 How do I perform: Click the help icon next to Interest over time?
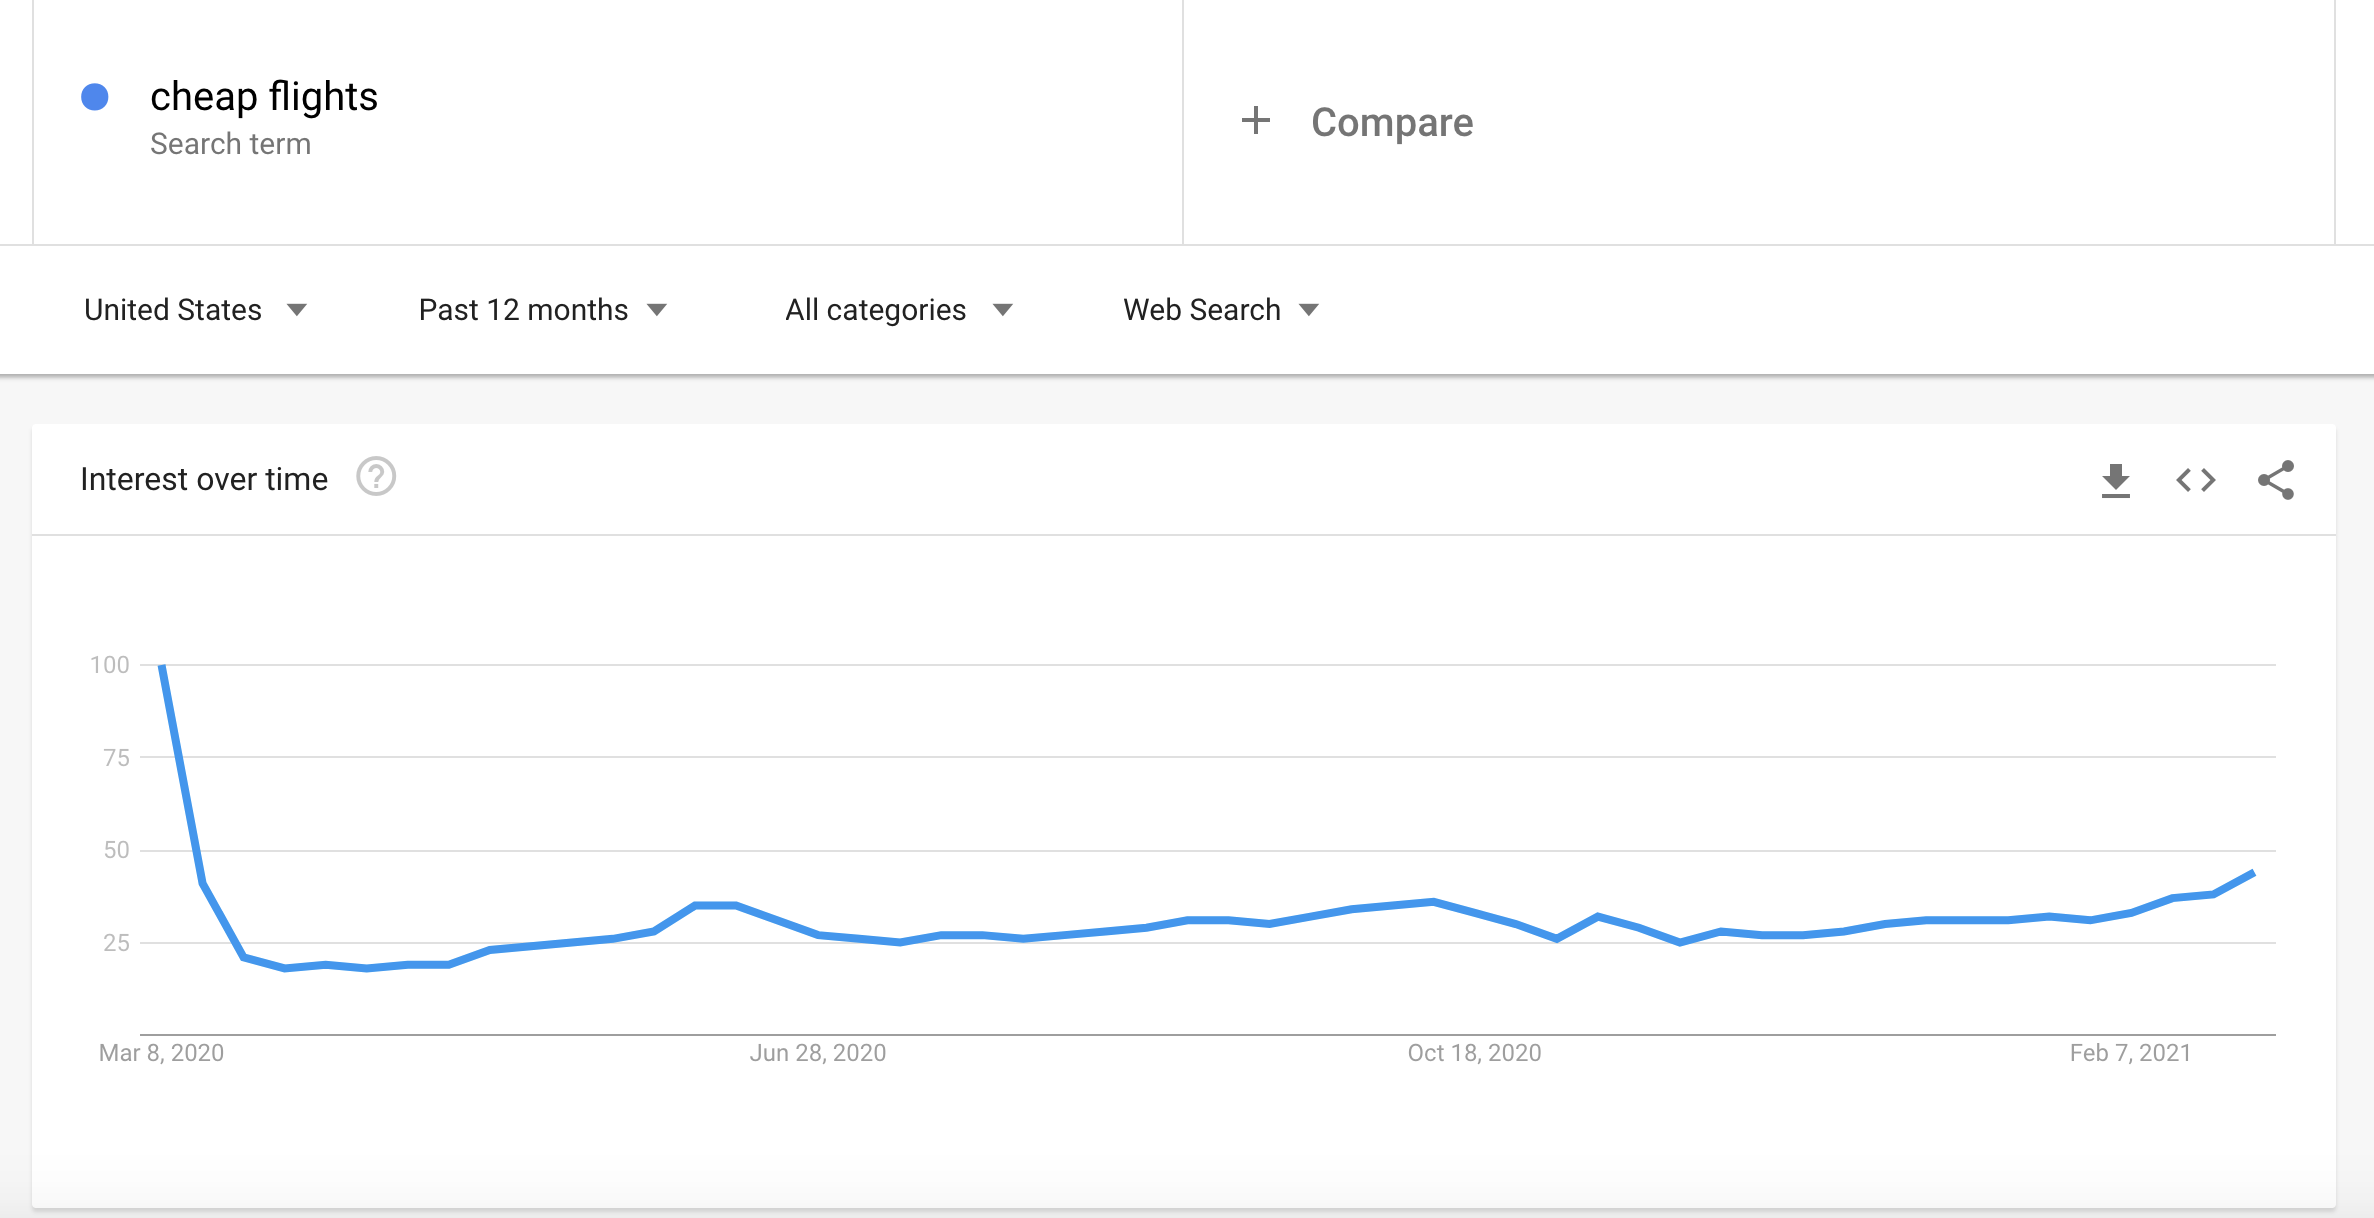tap(375, 478)
